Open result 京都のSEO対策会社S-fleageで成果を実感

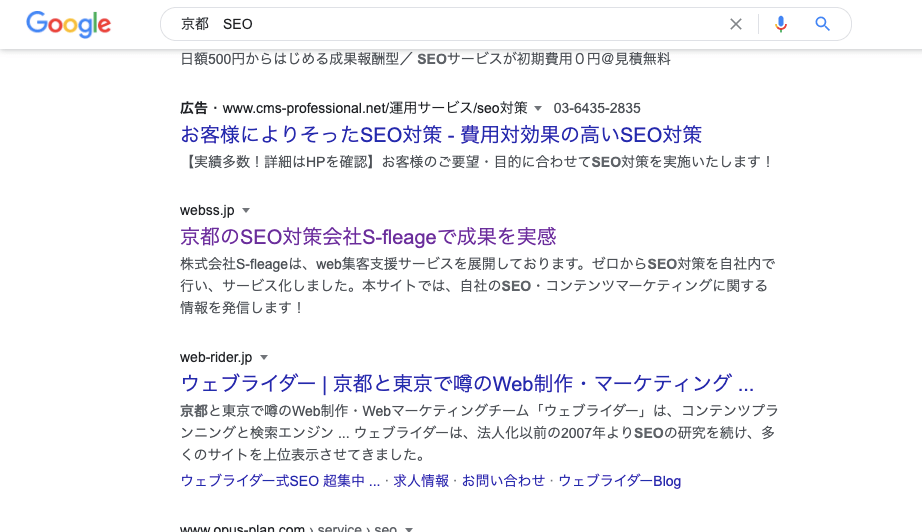click(x=368, y=236)
